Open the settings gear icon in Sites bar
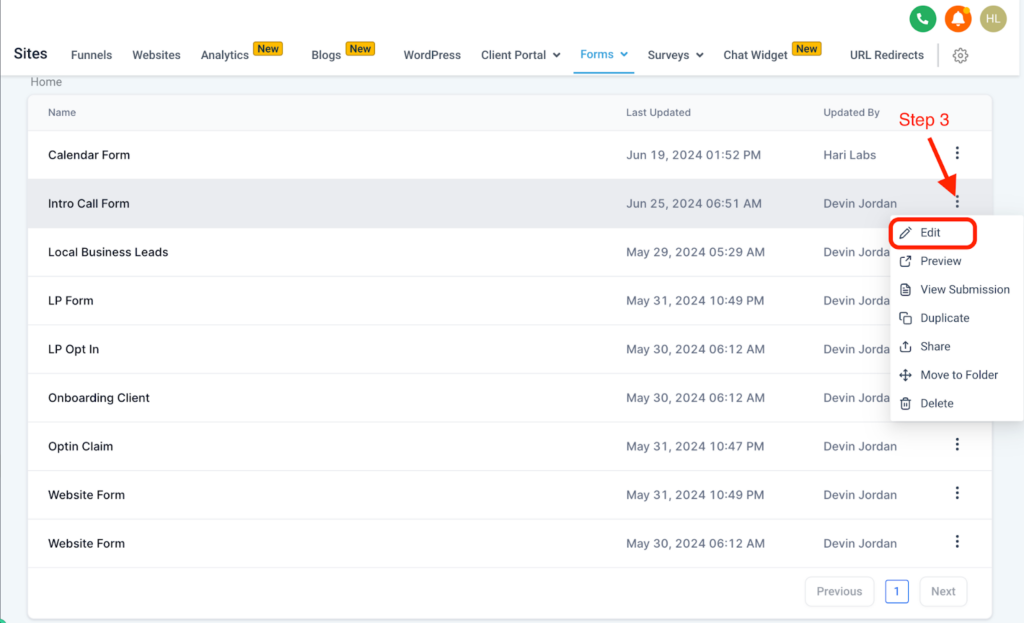 (x=960, y=56)
